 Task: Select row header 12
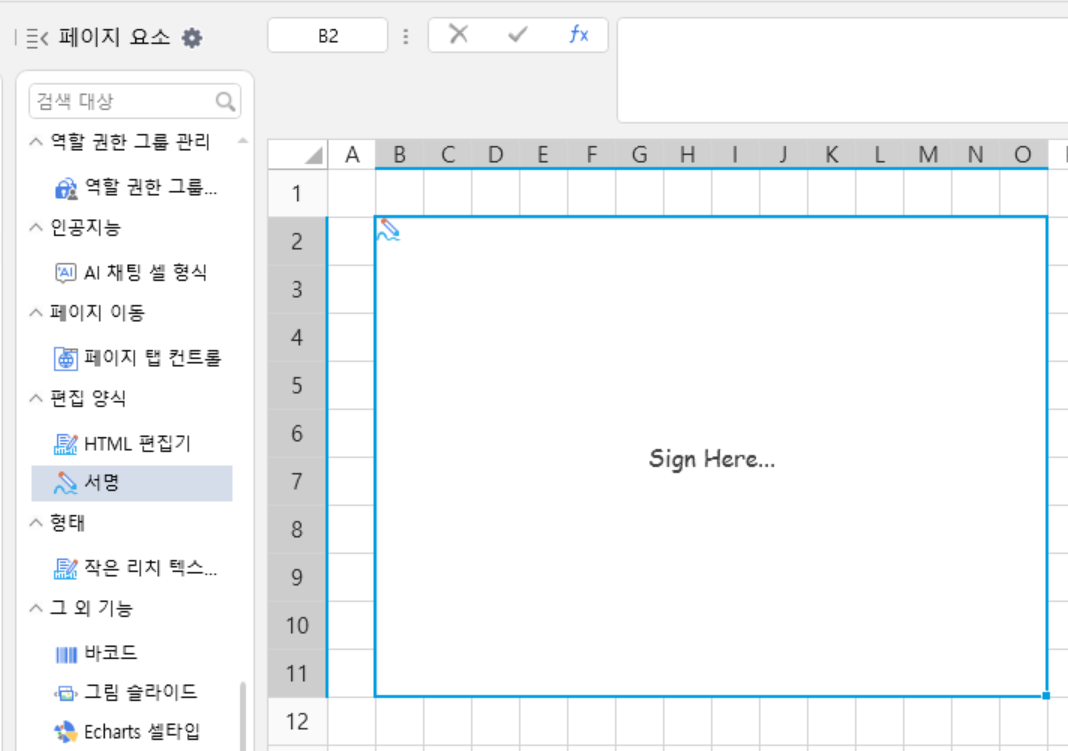tap(298, 721)
